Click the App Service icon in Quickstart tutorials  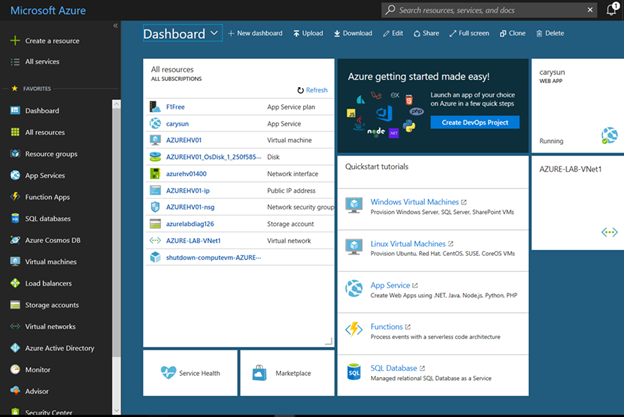354,288
